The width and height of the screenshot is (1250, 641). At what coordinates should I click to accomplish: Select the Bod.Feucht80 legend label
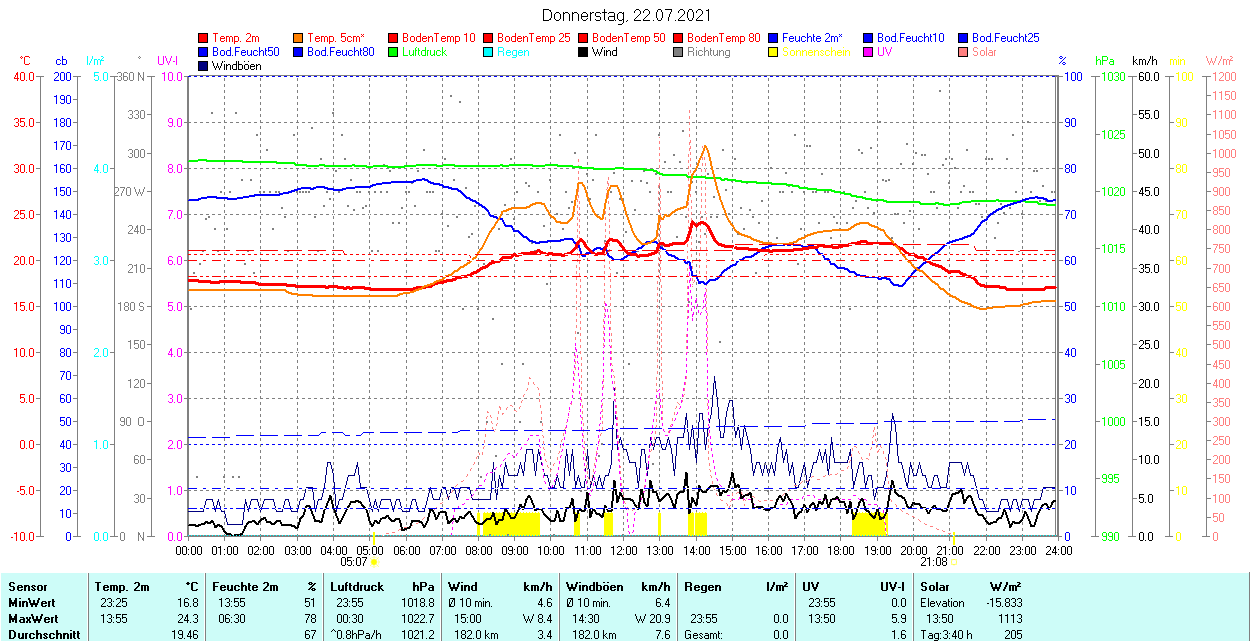(x=340, y=52)
